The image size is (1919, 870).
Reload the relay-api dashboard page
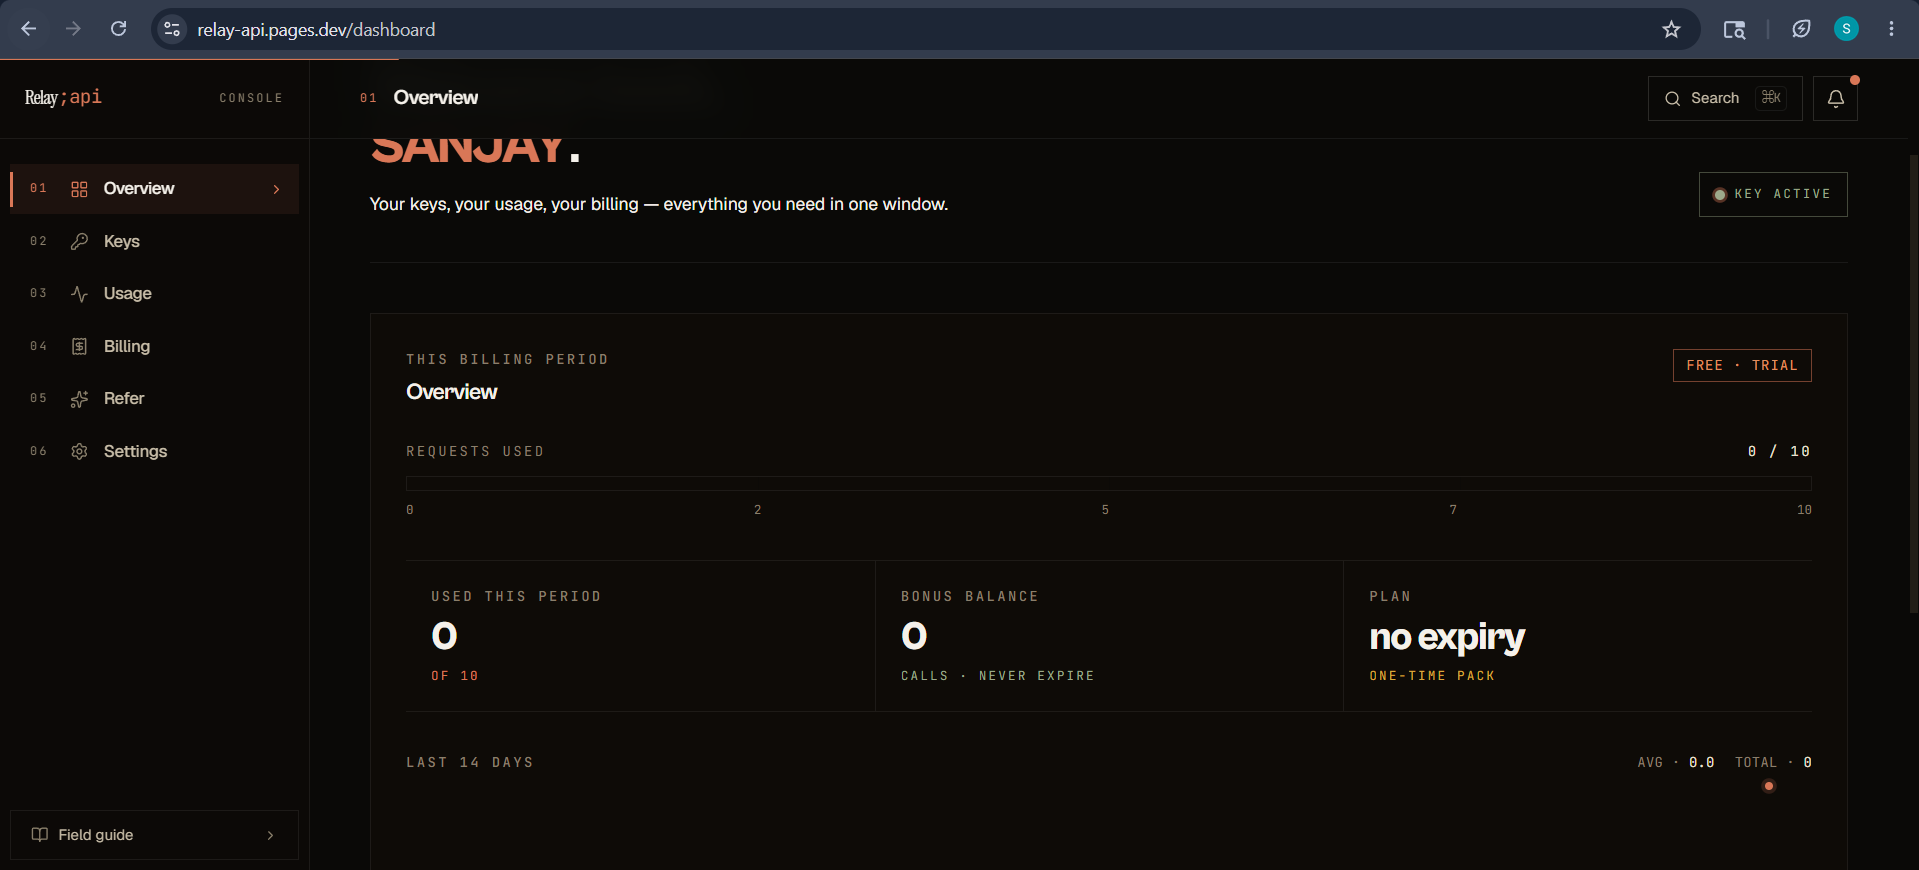pos(118,29)
